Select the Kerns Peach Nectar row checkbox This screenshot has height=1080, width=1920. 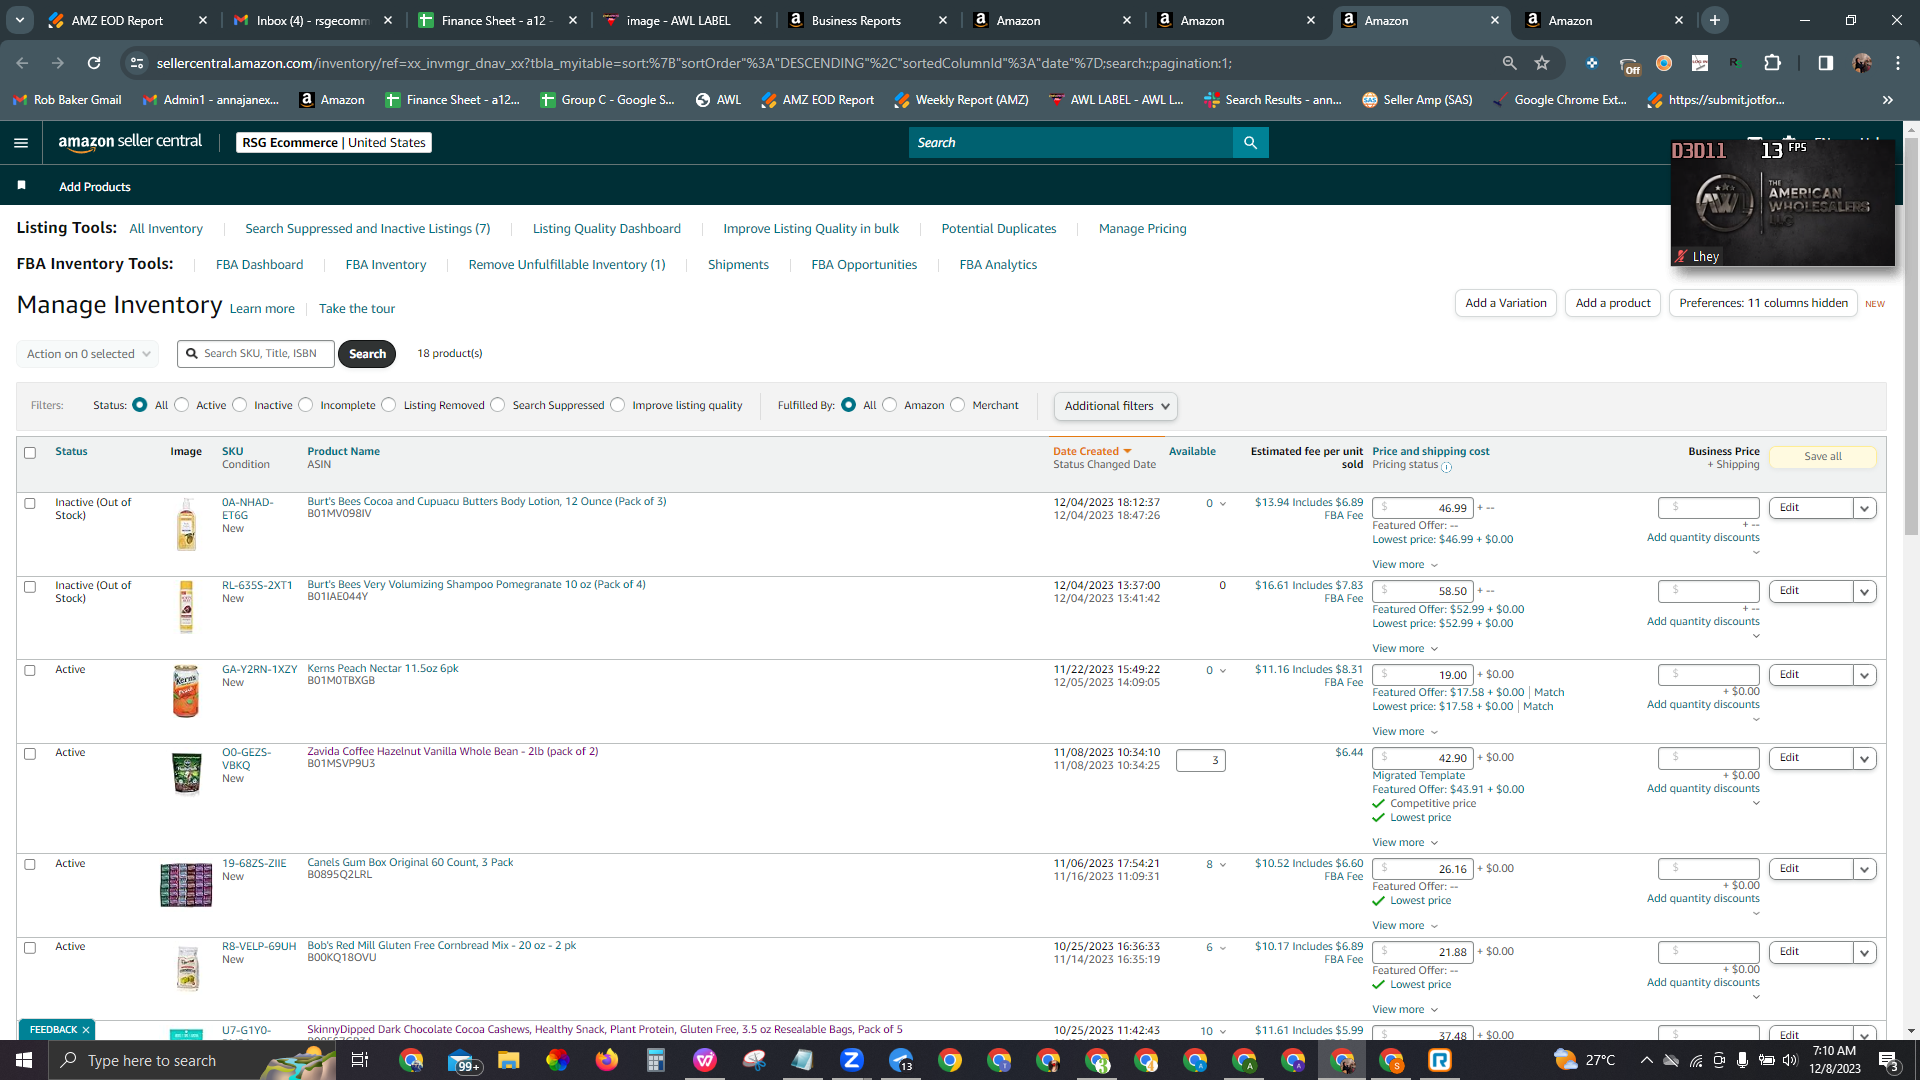(x=30, y=671)
